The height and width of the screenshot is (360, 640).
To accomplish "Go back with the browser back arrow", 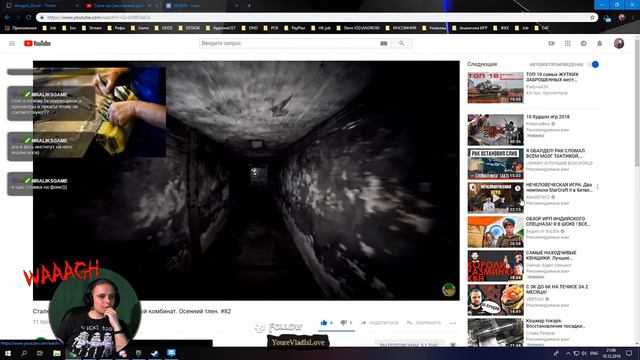I will [x=7, y=18].
